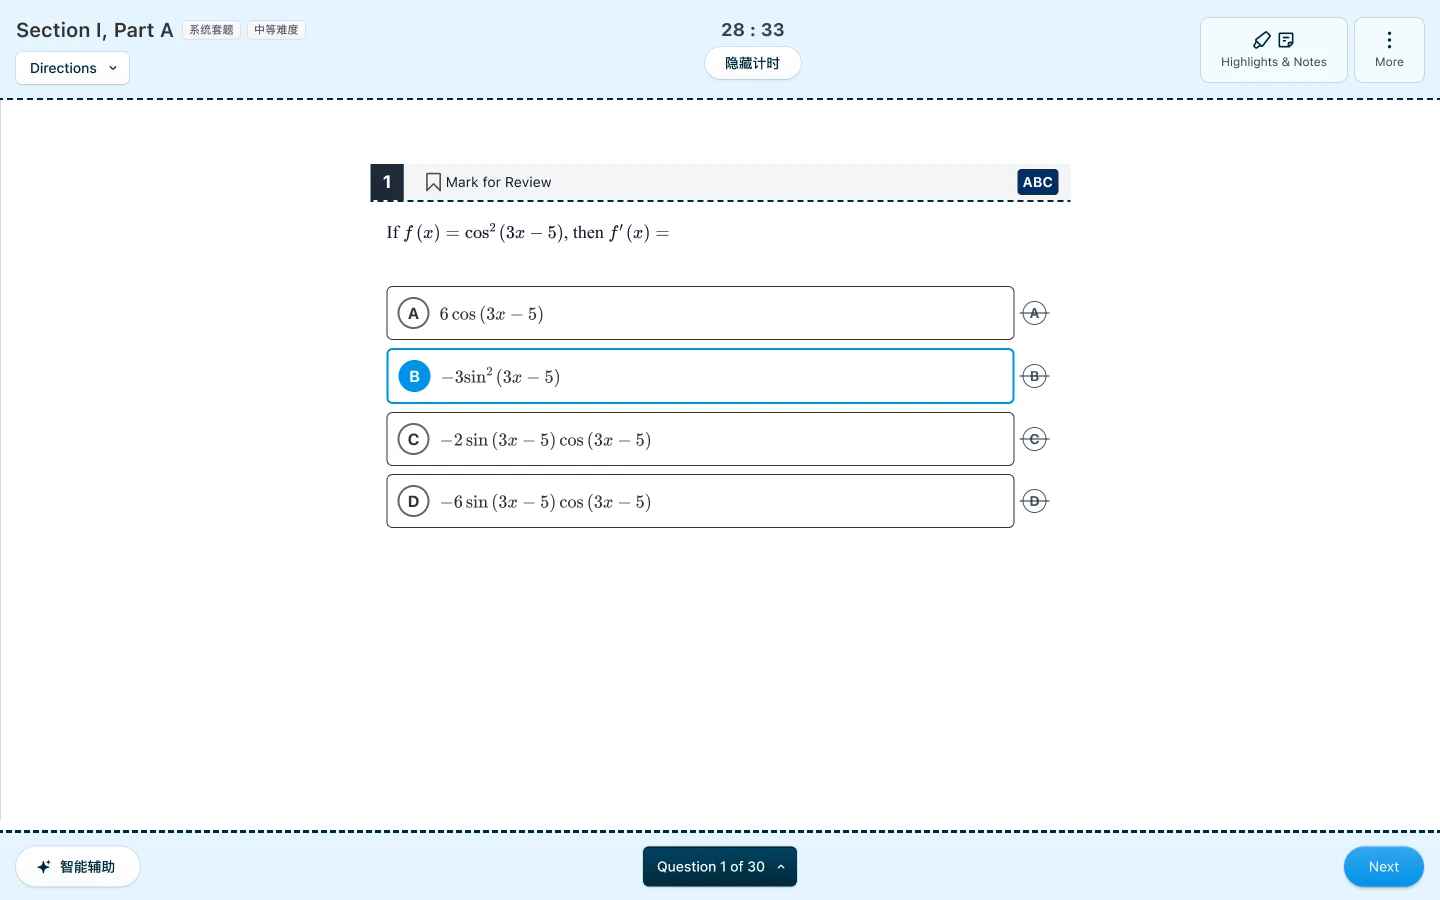Cross out answer choice D
The image size is (1440, 900).
tap(1034, 501)
